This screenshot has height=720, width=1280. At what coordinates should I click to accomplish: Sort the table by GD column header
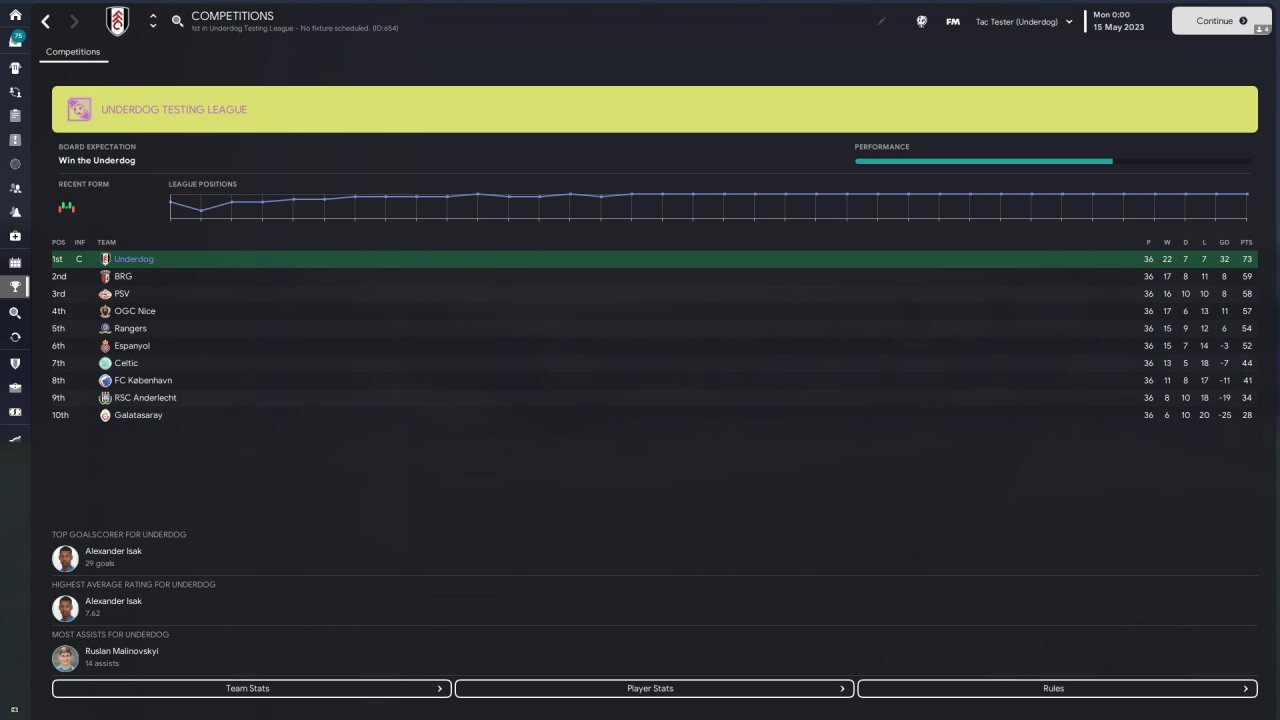coord(1224,242)
